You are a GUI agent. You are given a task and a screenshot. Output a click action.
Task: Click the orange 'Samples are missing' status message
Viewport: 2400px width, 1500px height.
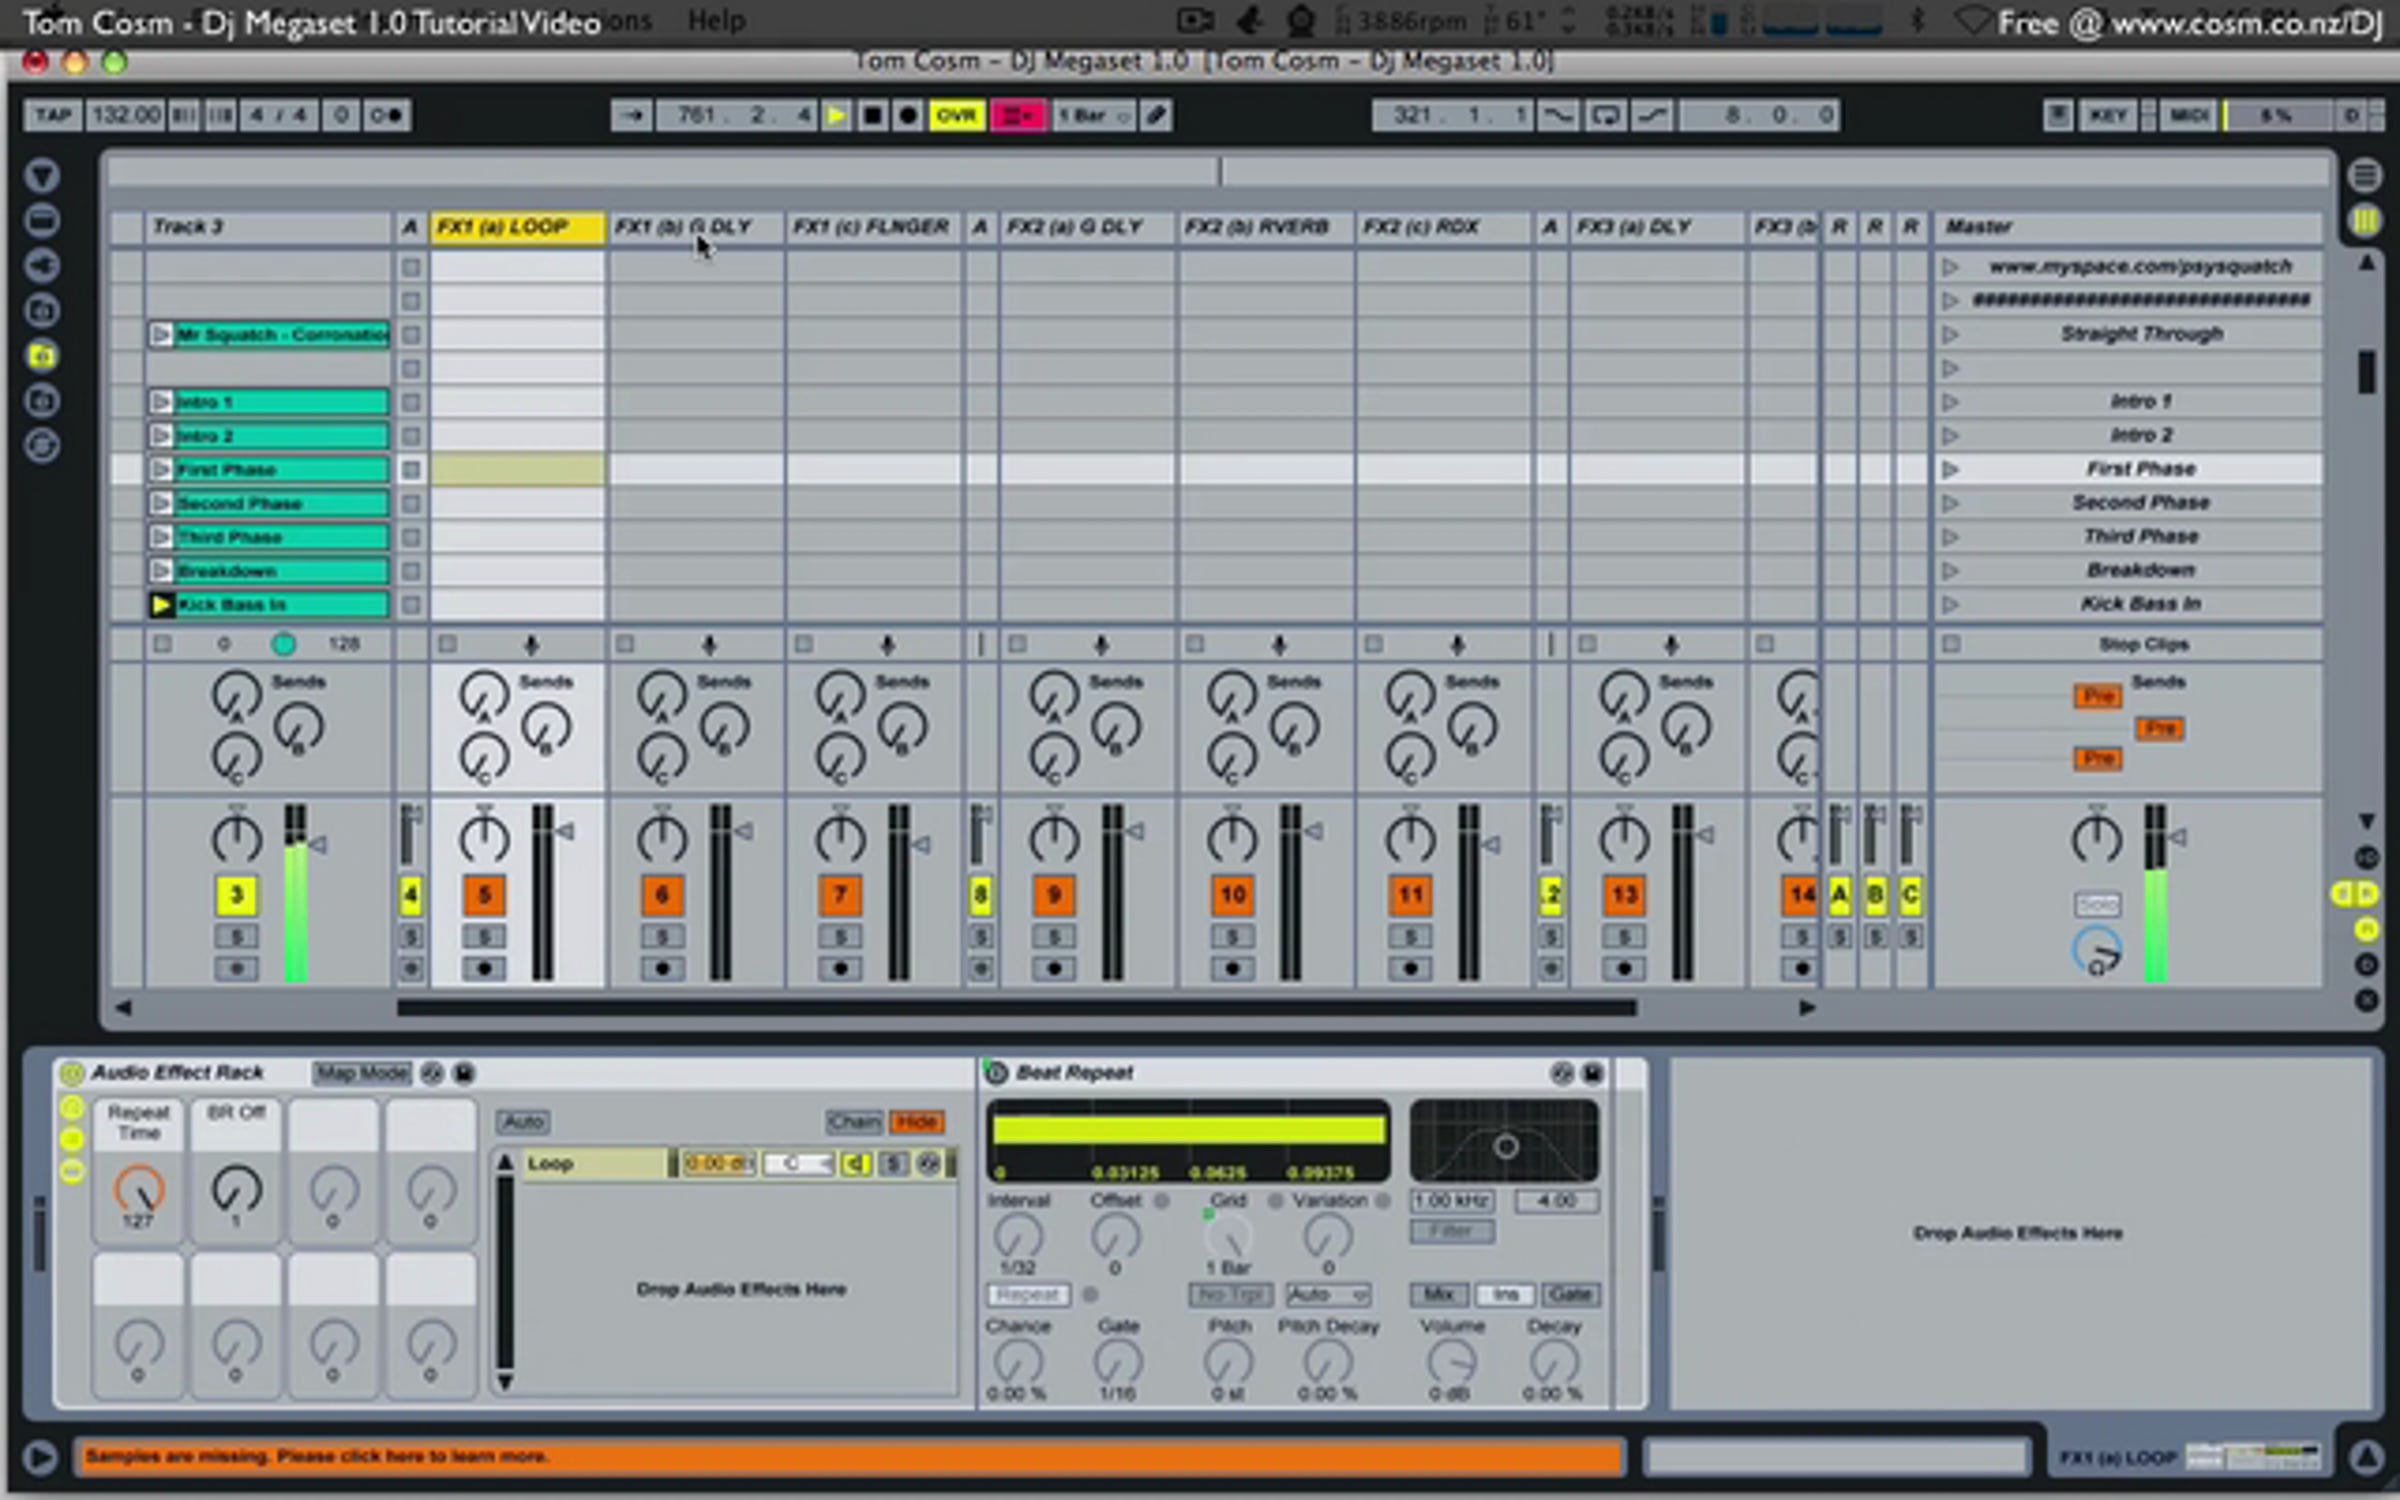(848, 1457)
